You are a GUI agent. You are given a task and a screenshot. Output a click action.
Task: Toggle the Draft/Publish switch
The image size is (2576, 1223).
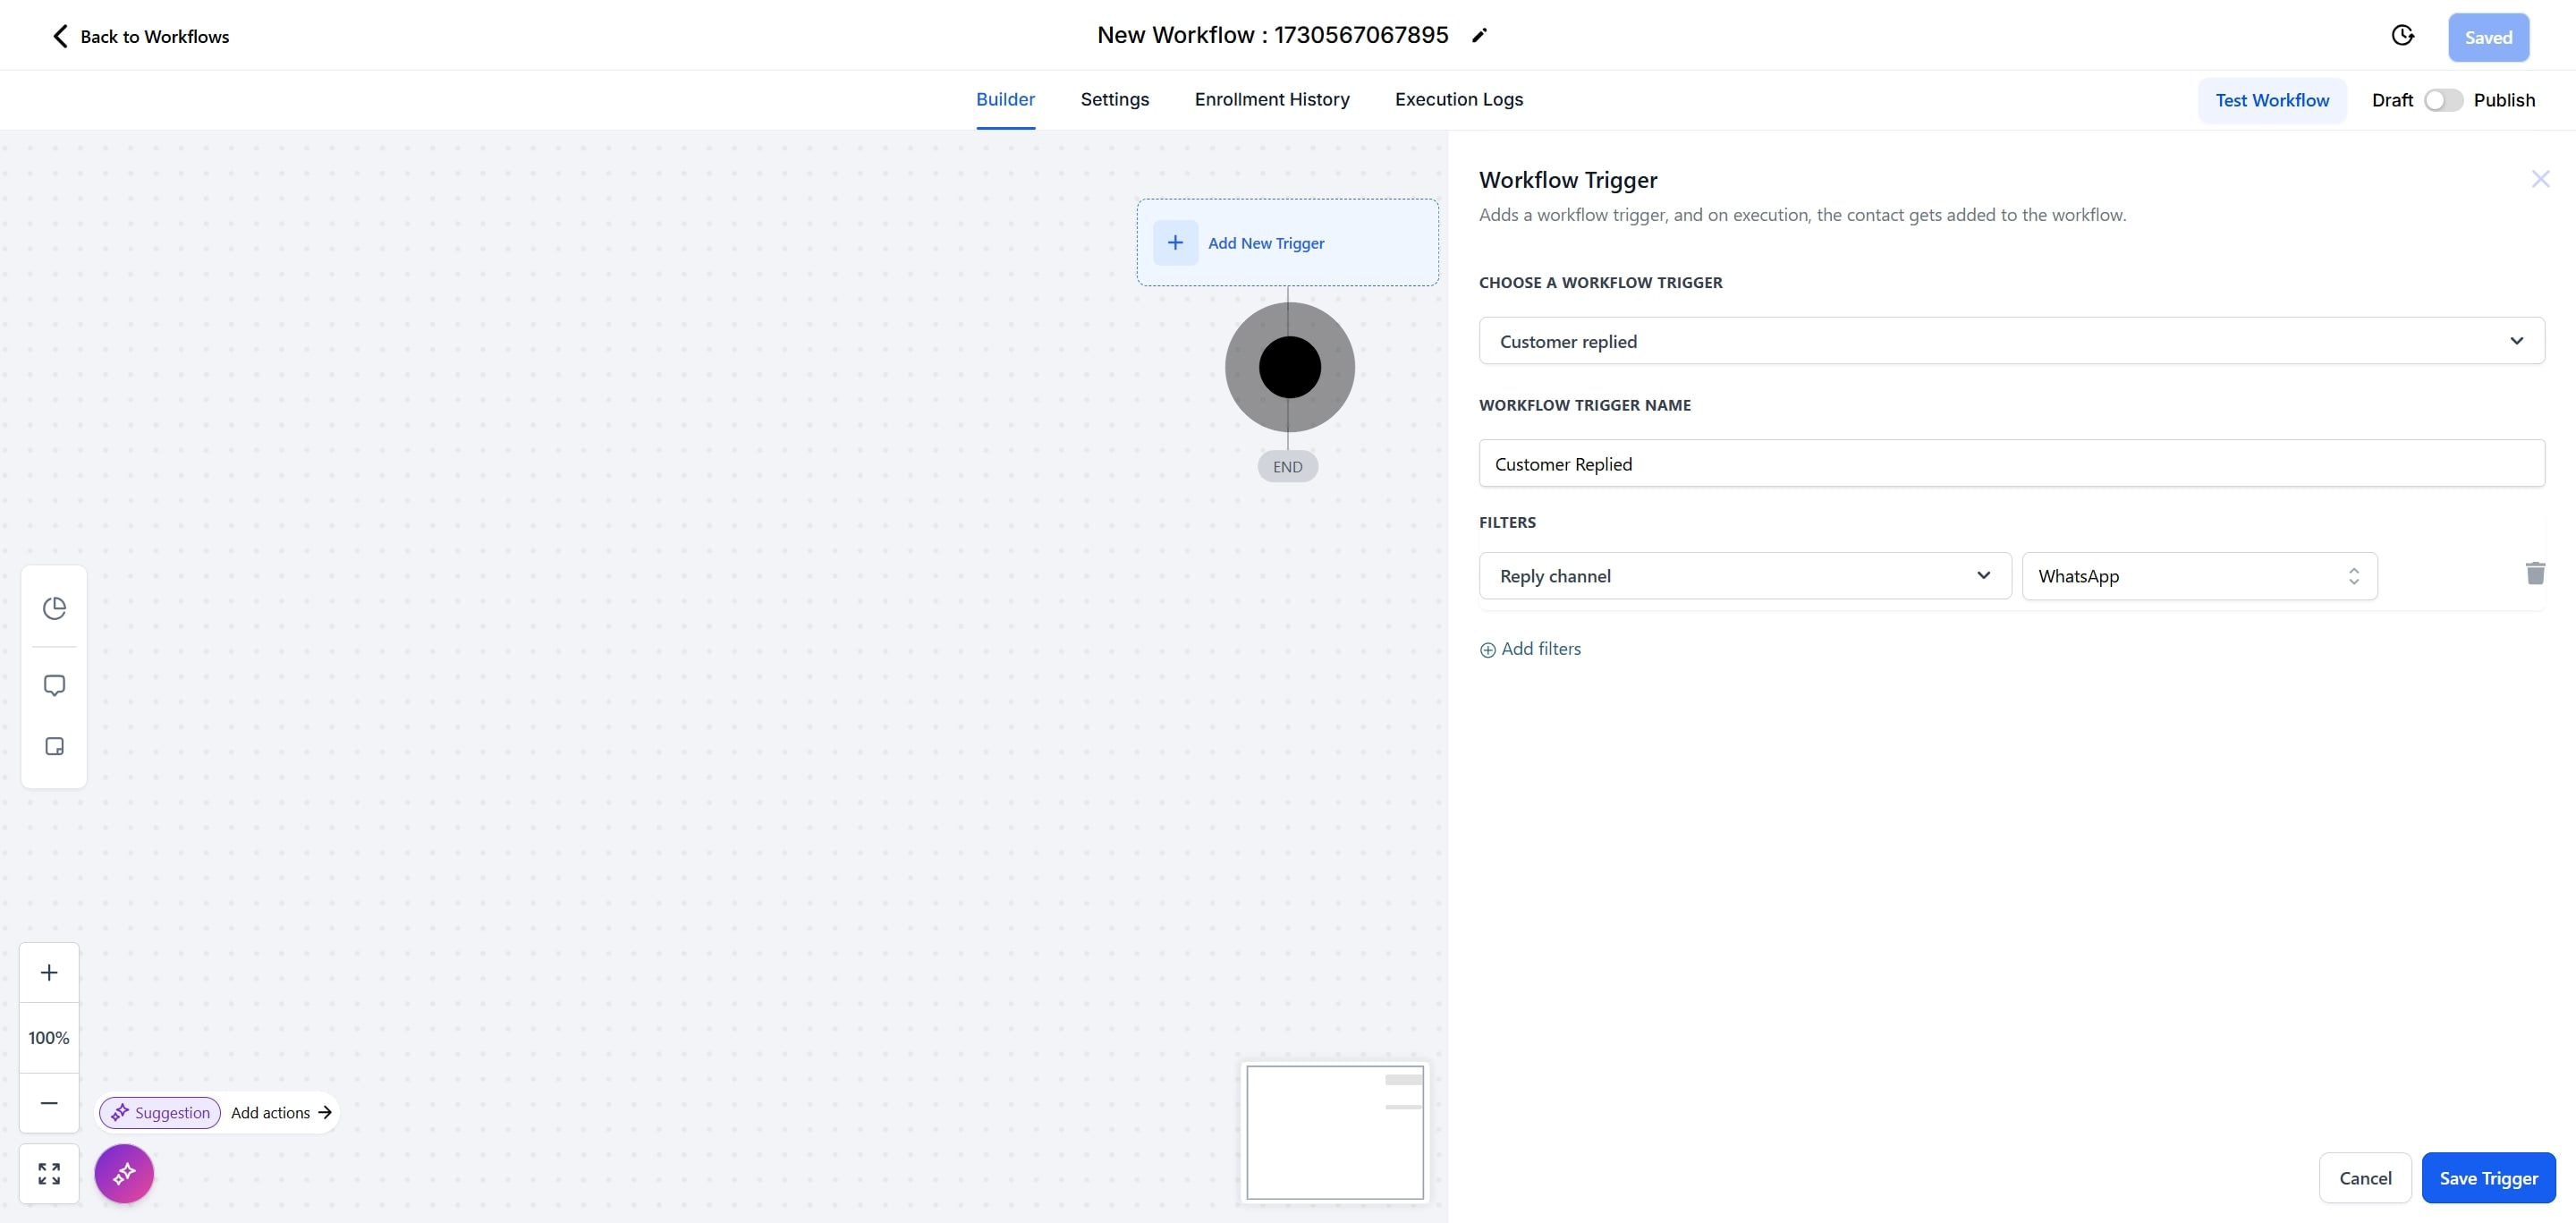click(x=2442, y=100)
